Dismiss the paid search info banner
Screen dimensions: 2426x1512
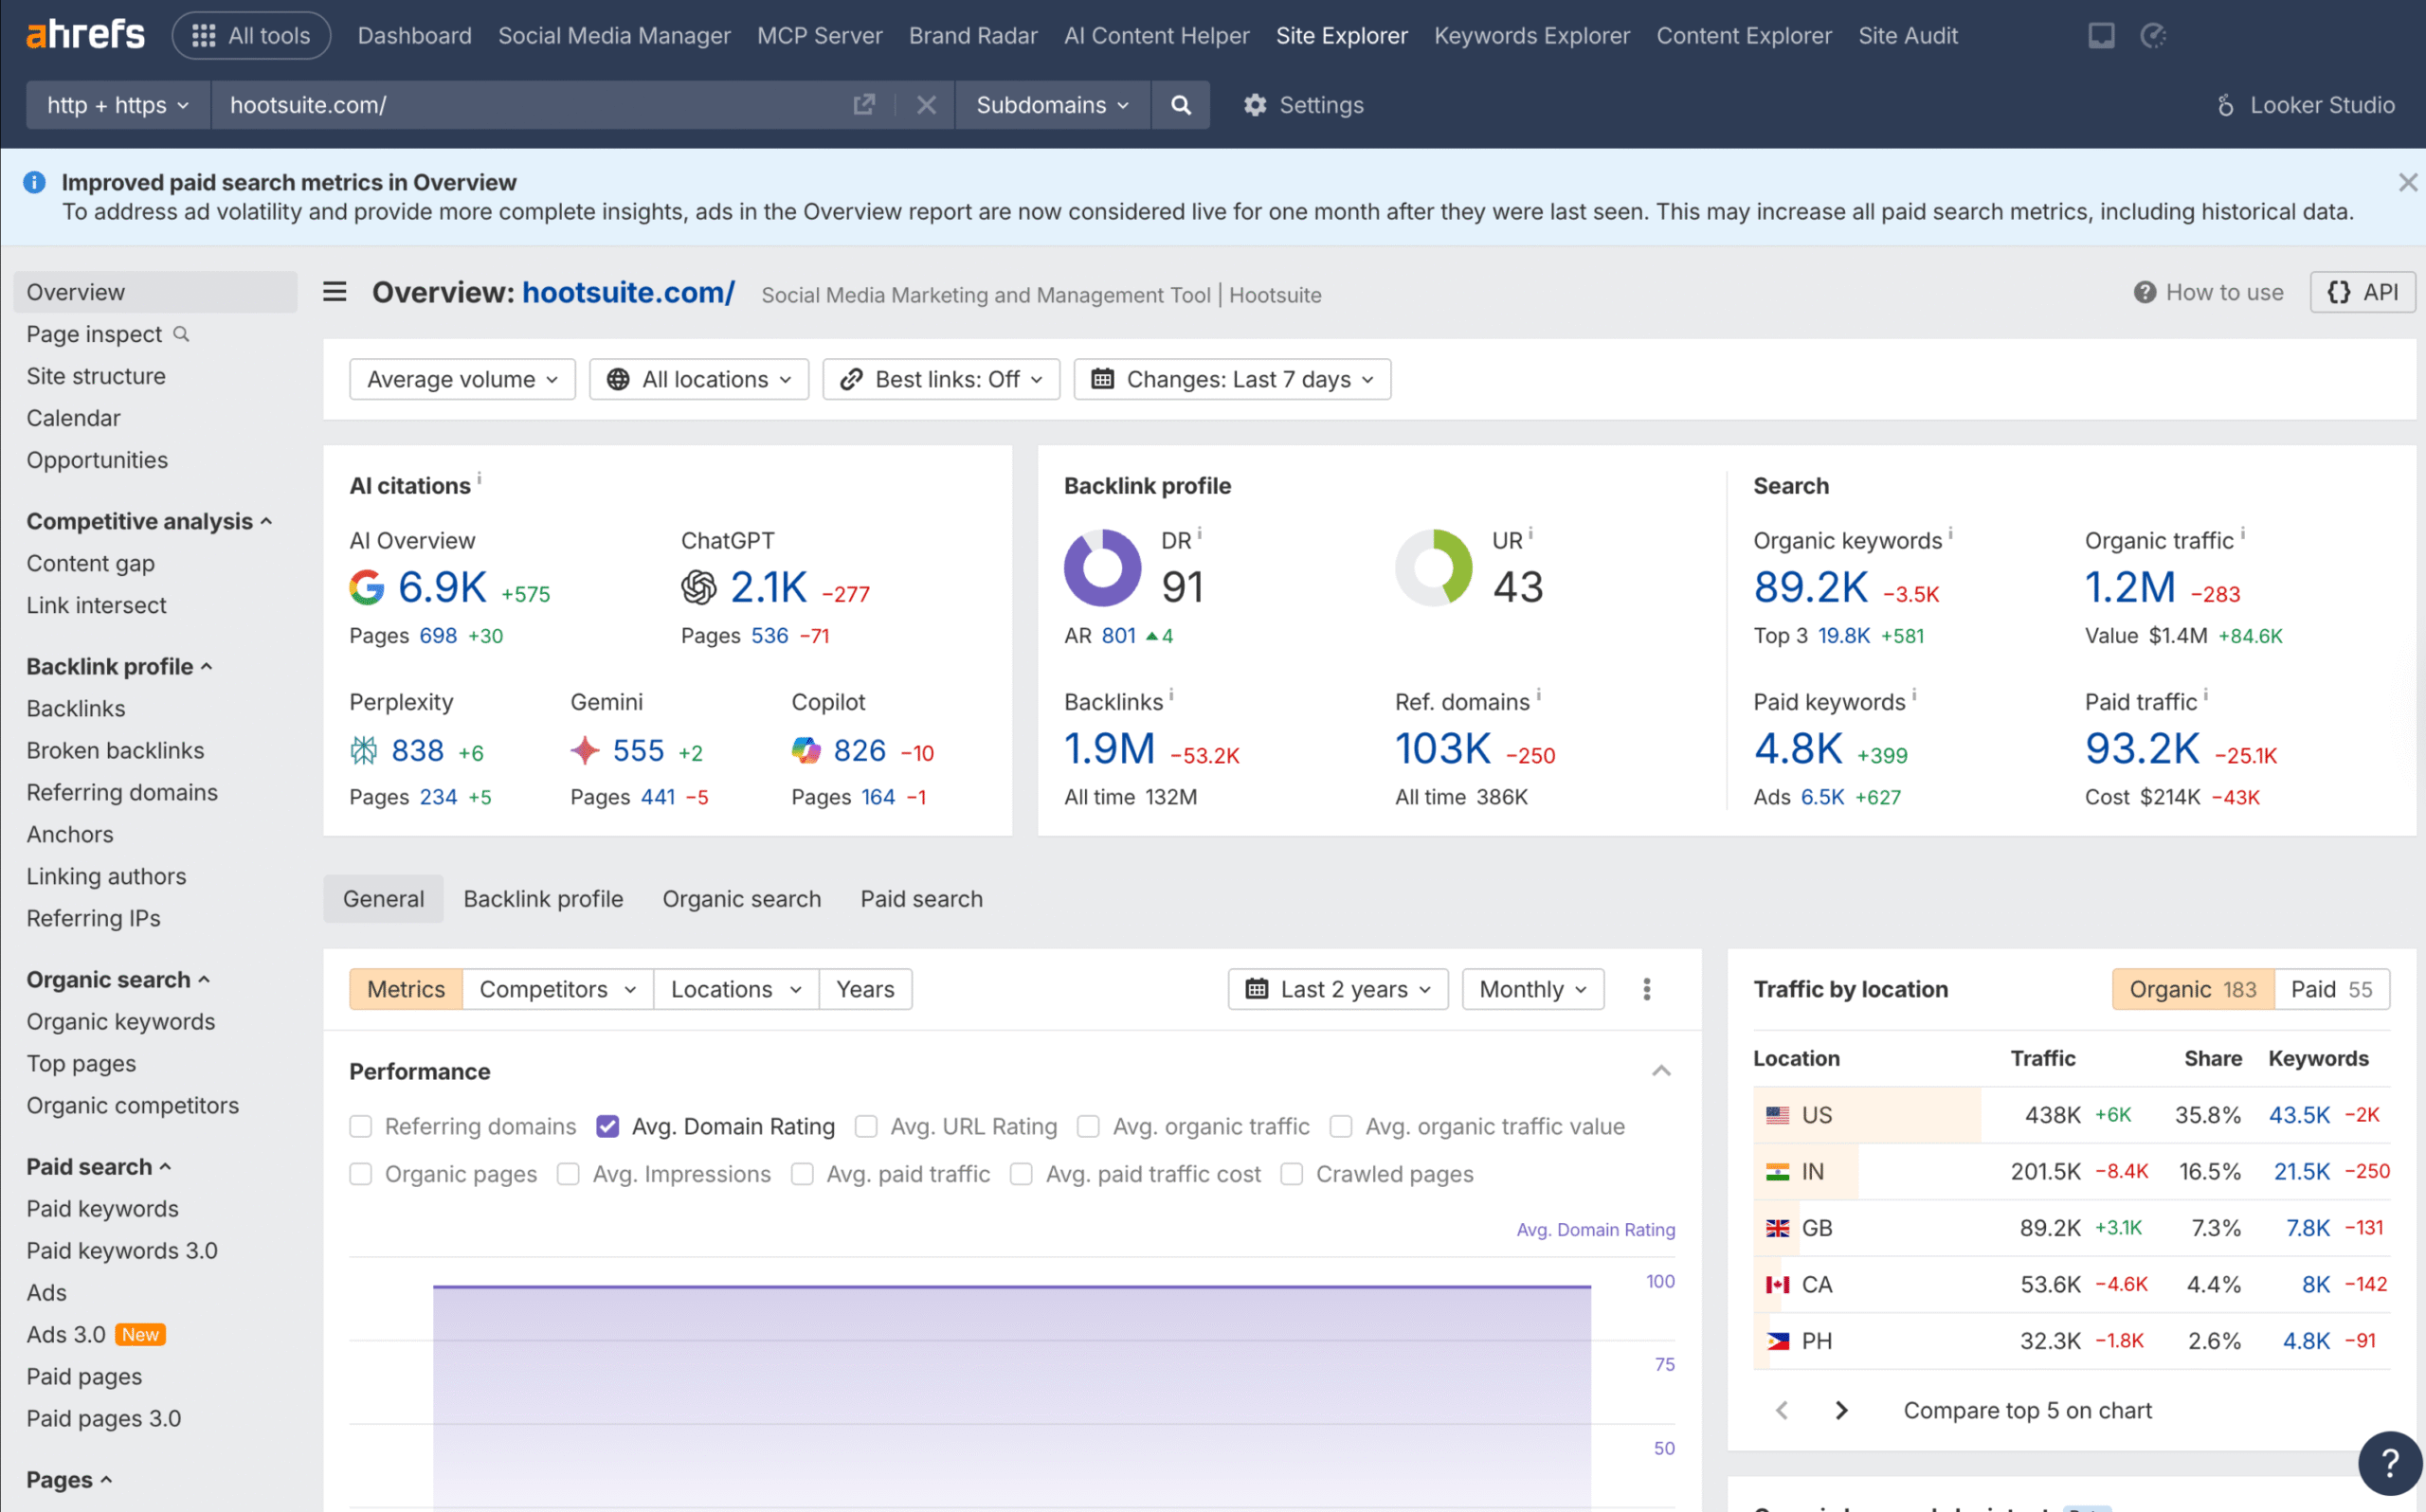(x=2407, y=182)
